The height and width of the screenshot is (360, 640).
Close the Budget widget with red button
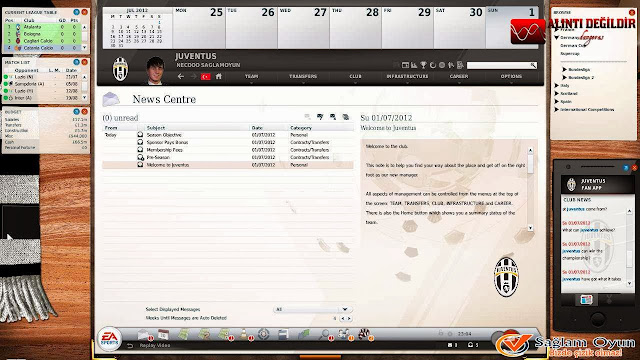coord(84,111)
